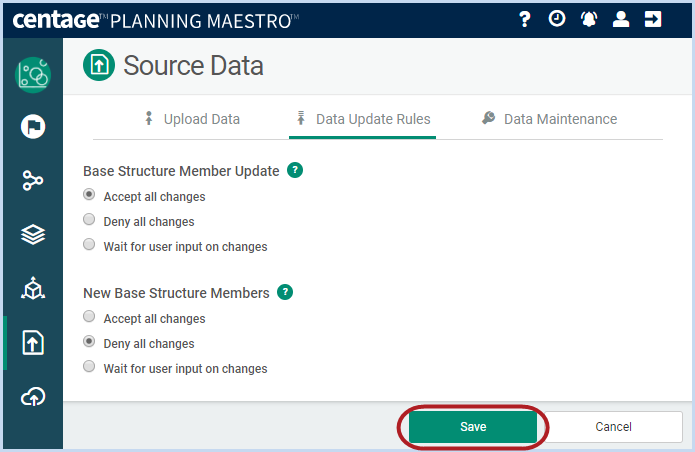Click help icon next to Base Structure Member Update
The height and width of the screenshot is (452, 695).
[295, 170]
